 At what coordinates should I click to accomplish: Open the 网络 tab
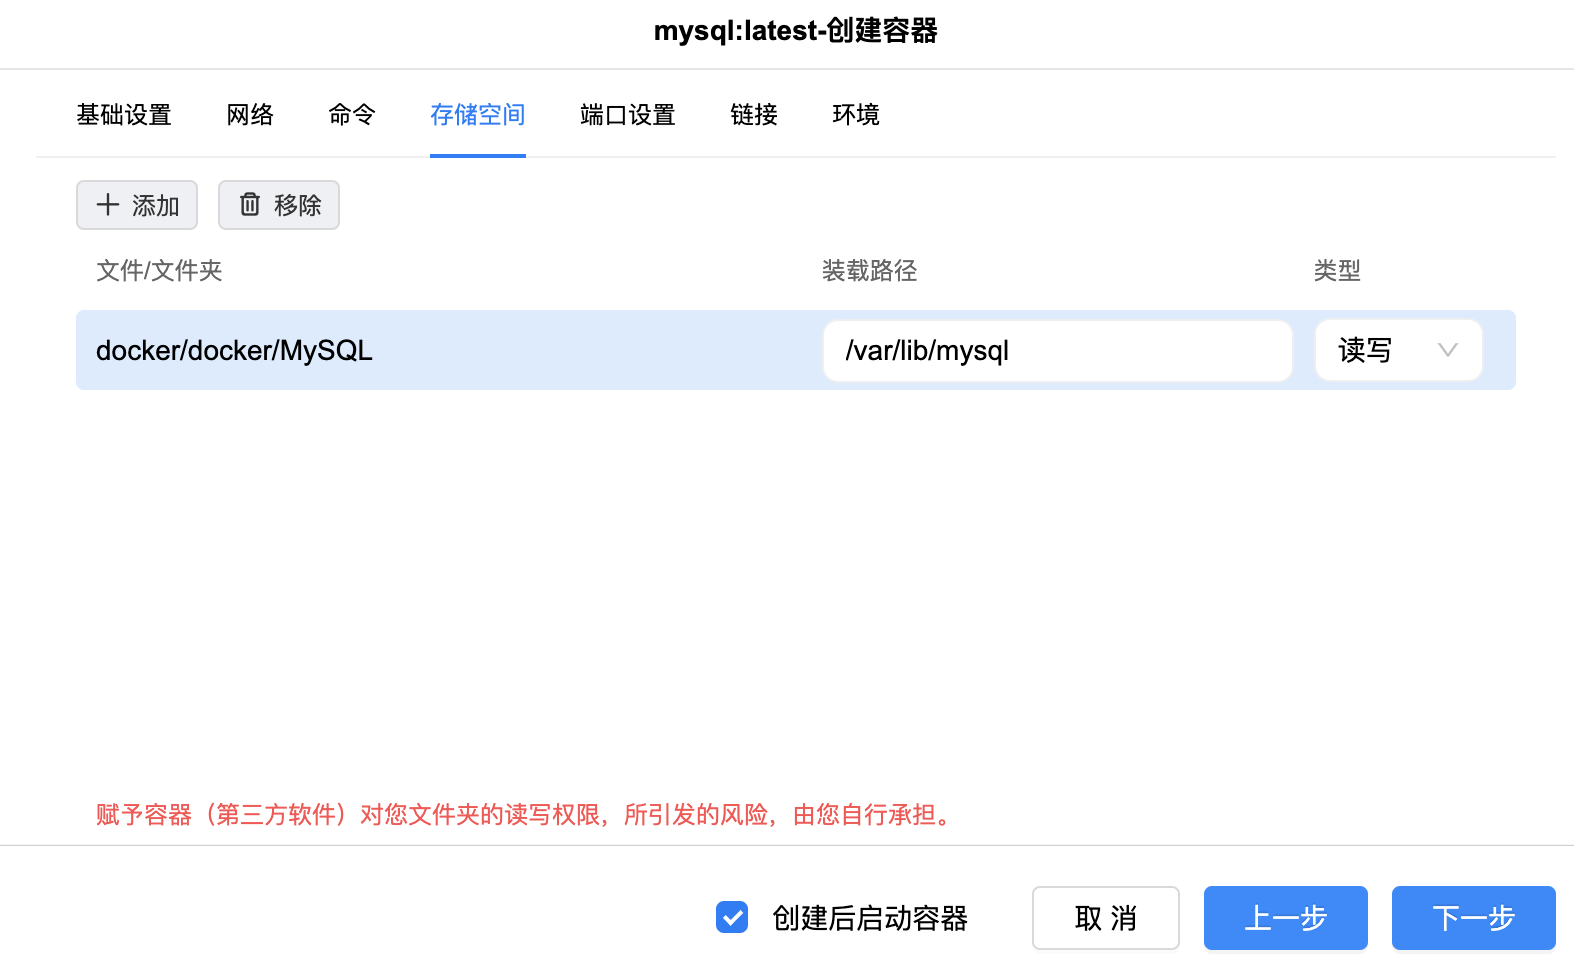pyautogui.click(x=250, y=115)
